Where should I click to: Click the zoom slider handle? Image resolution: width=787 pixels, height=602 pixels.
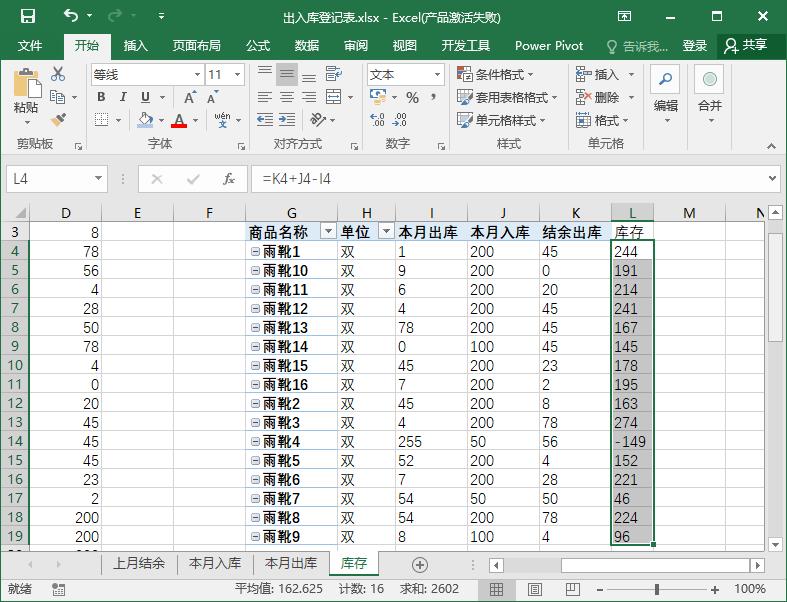point(657,589)
